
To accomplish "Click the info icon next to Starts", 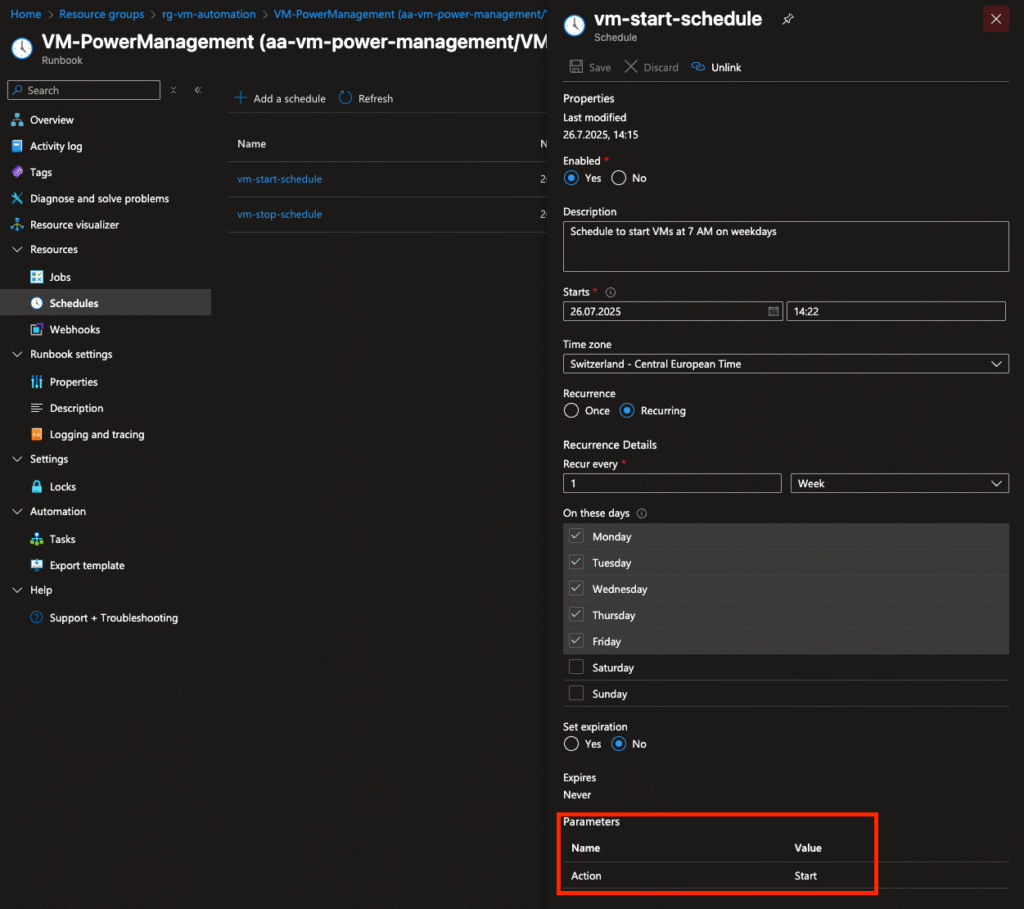I will click(x=611, y=292).
